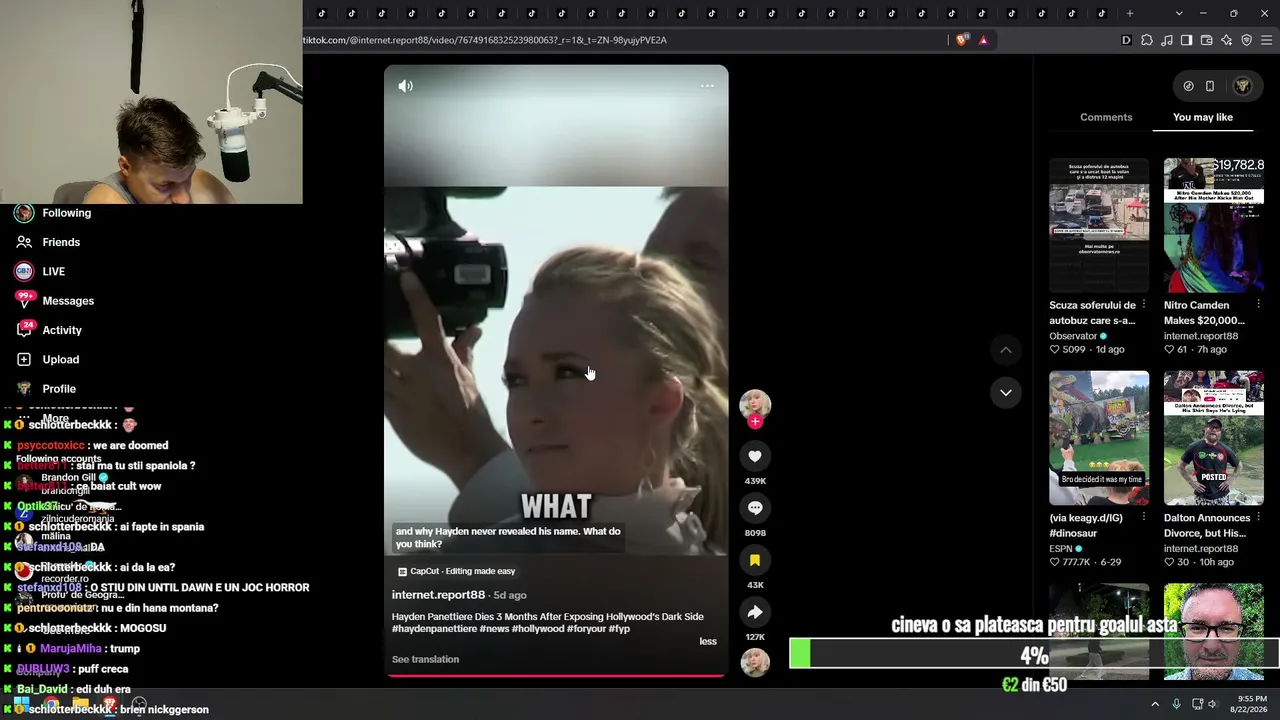Screen dimensions: 1280x720
Task: Open the dinosaur video thumbnail from ESPN
Action: click(x=1099, y=438)
